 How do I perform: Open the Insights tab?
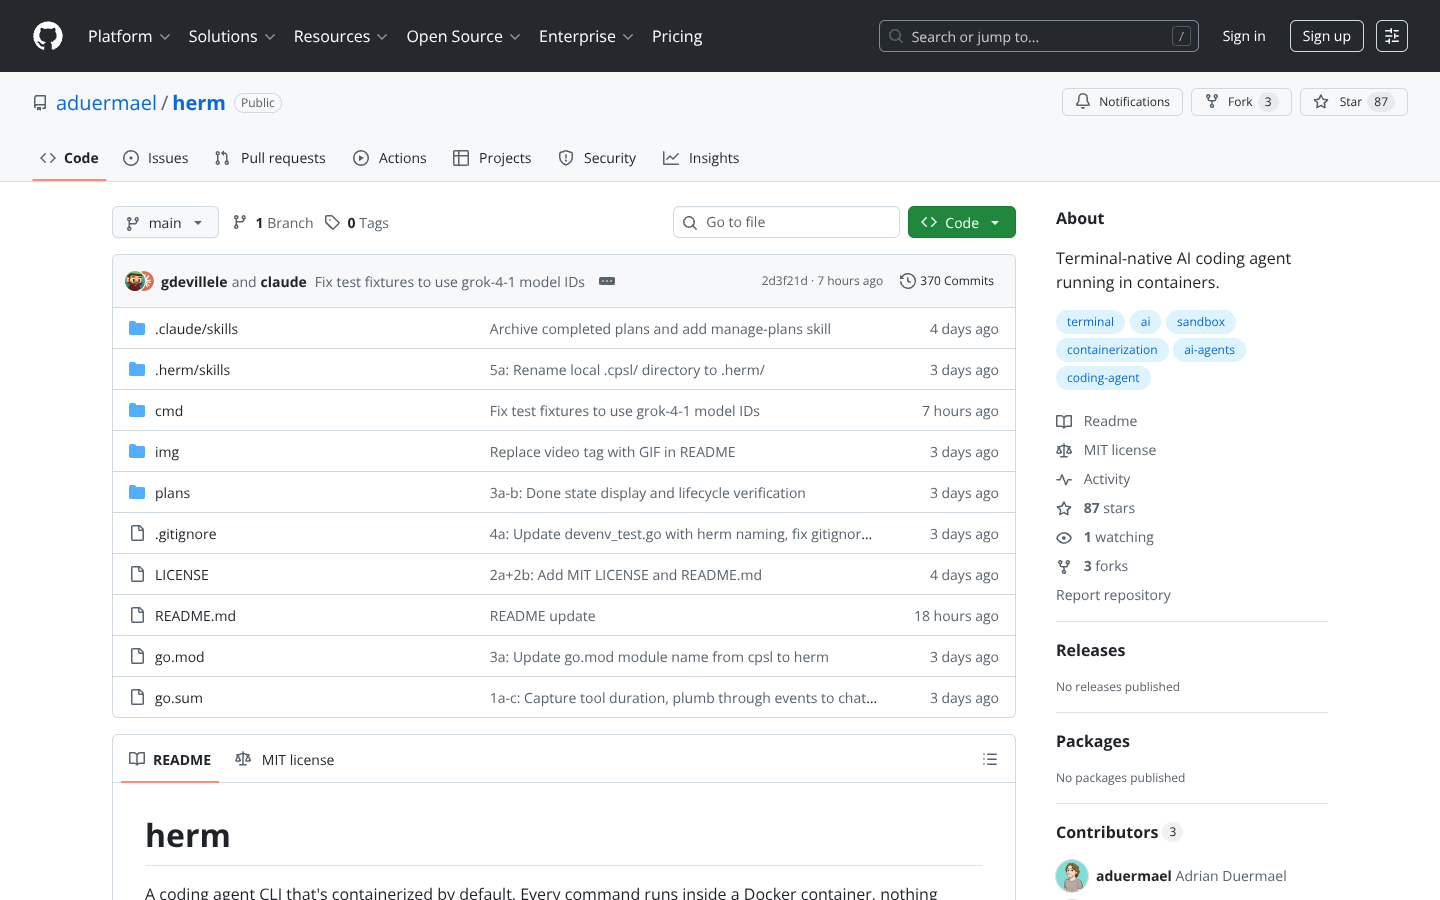tap(701, 158)
